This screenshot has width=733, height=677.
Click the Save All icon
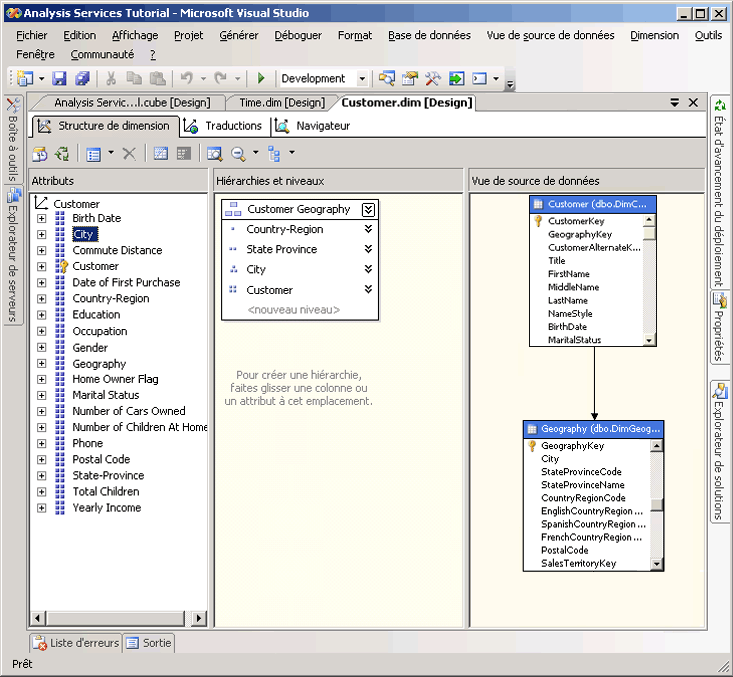(82, 78)
